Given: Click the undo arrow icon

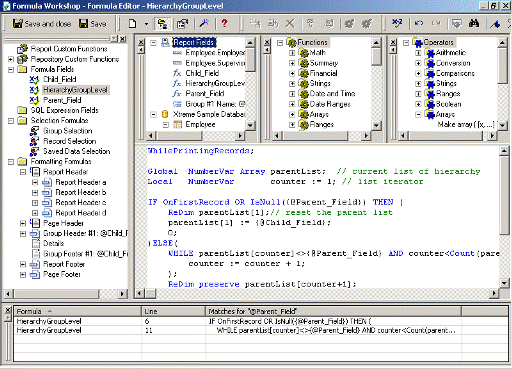Looking at the screenshot, I should click(419, 23).
